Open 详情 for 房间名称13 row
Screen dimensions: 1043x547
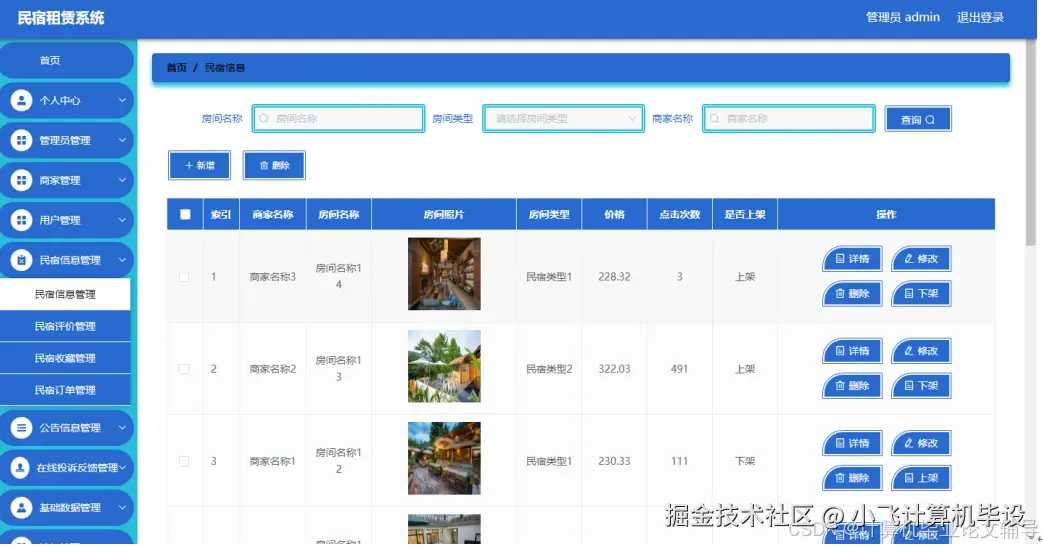tap(853, 351)
